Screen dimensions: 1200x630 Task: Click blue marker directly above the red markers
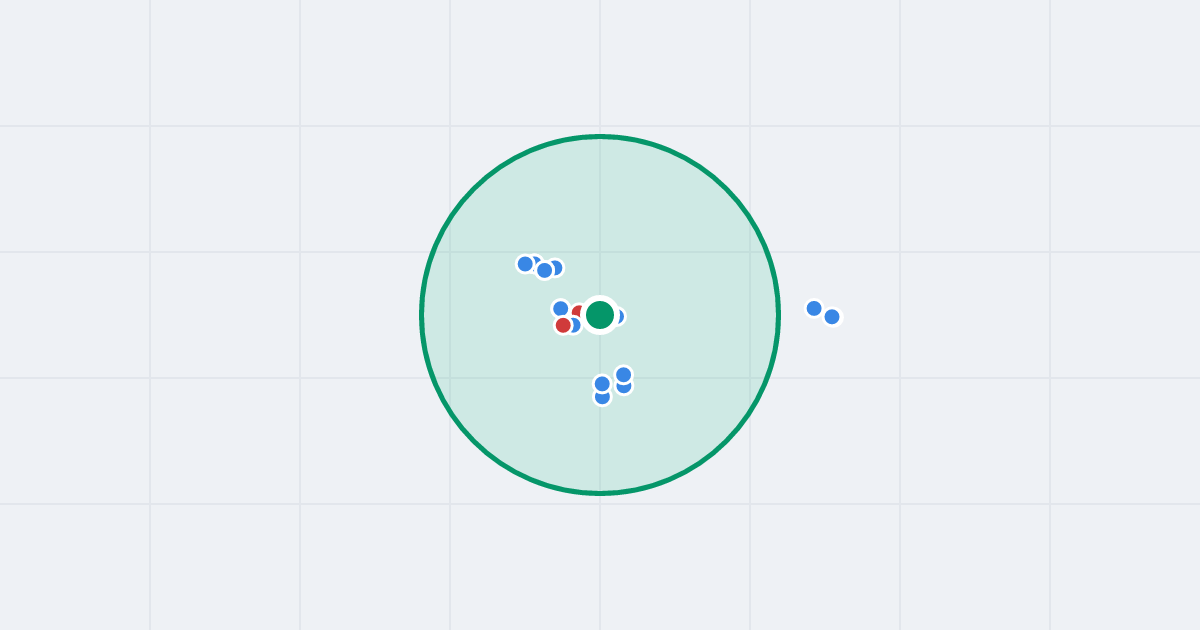(561, 309)
